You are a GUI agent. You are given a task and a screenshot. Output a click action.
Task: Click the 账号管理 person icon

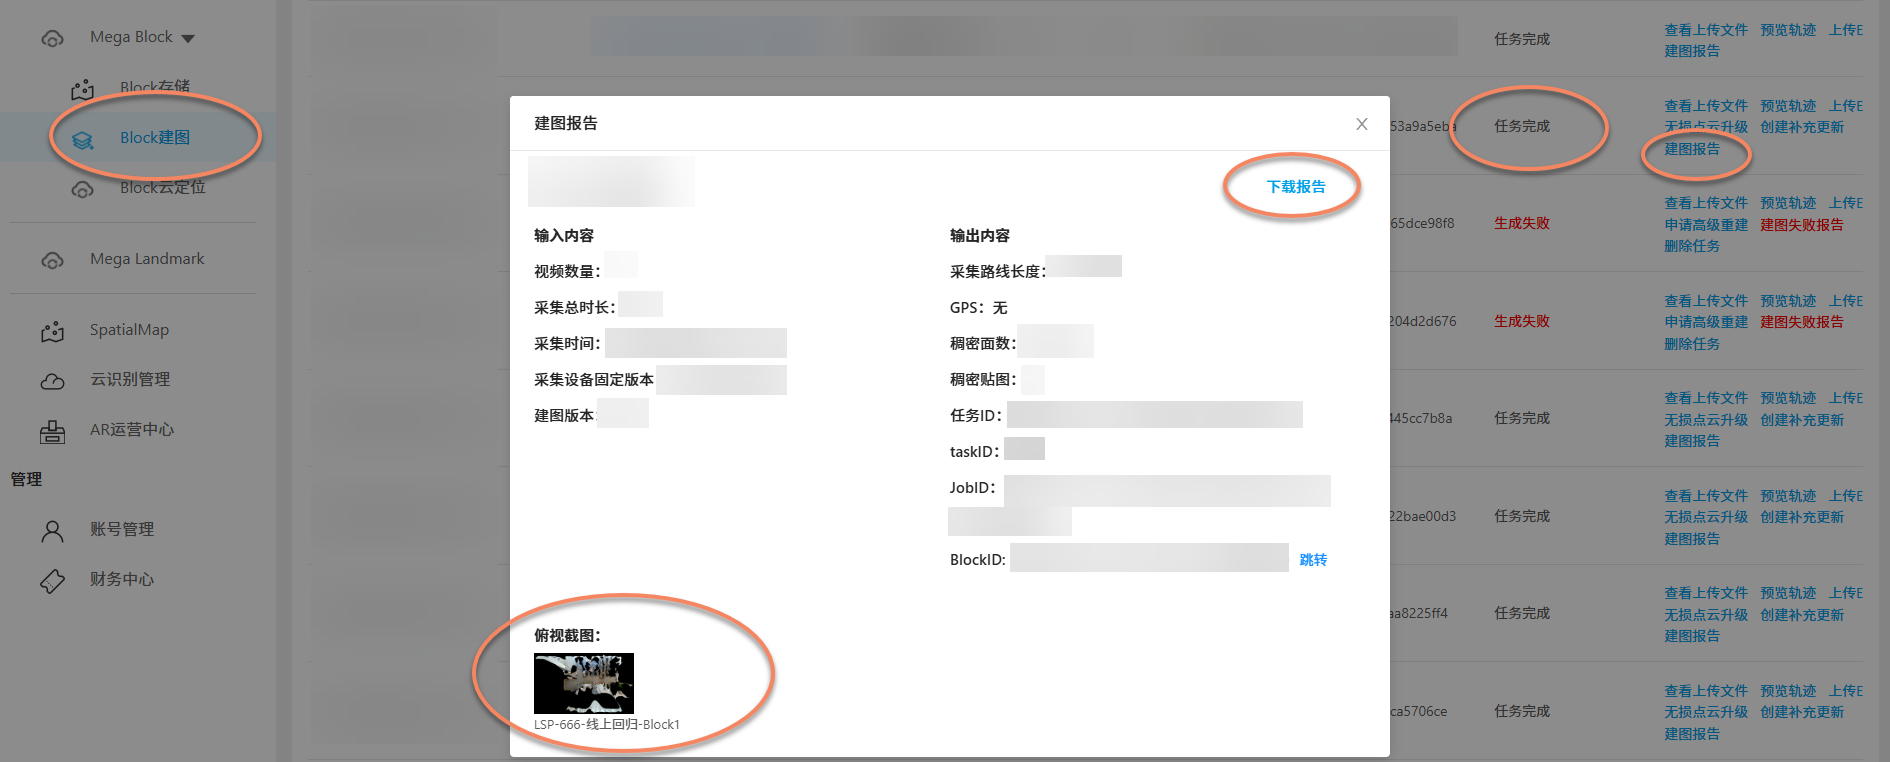(52, 531)
